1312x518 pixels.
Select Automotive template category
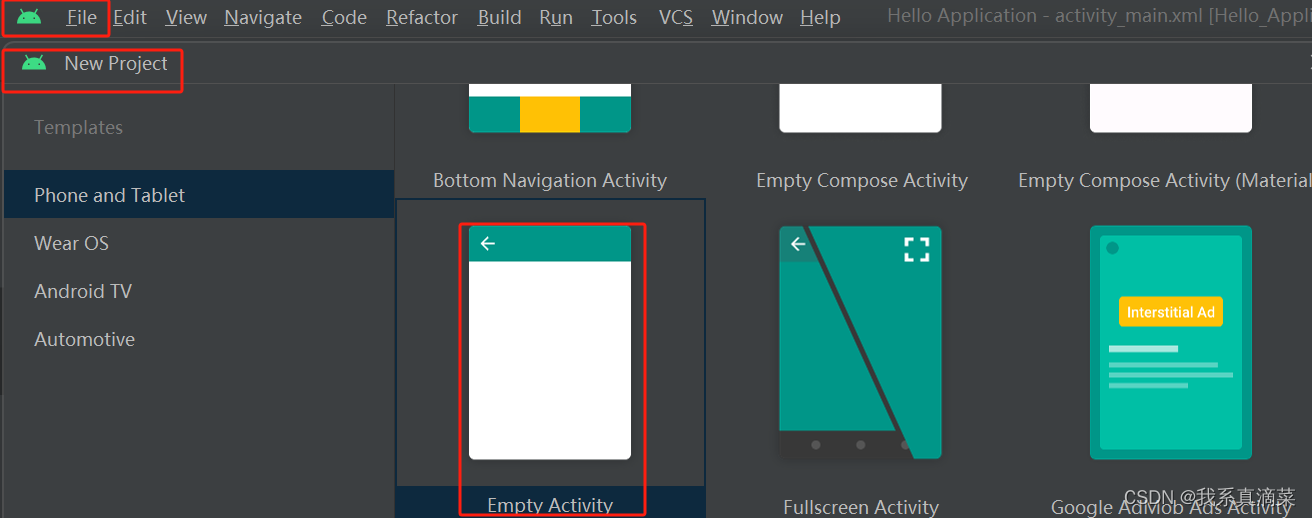199,339
